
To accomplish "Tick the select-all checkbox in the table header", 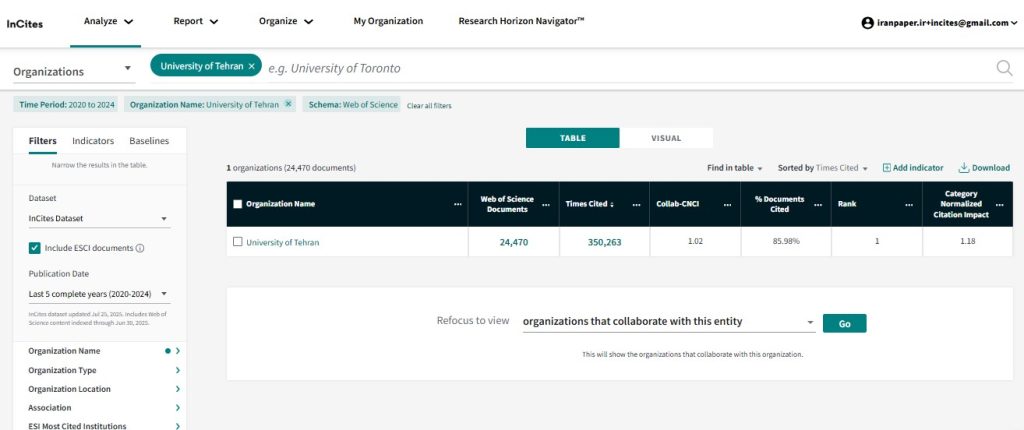I will click(x=237, y=204).
